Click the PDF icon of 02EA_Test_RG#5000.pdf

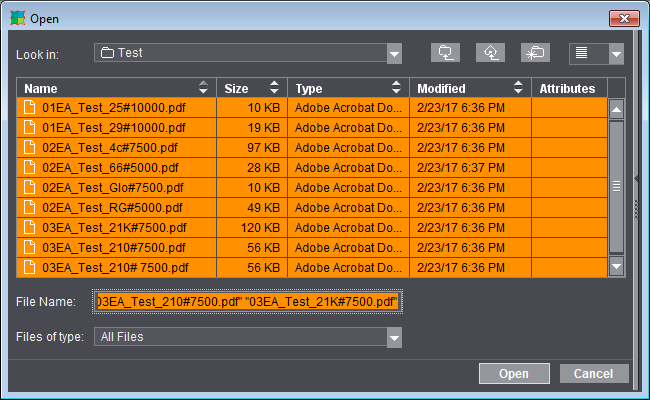[29, 207]
